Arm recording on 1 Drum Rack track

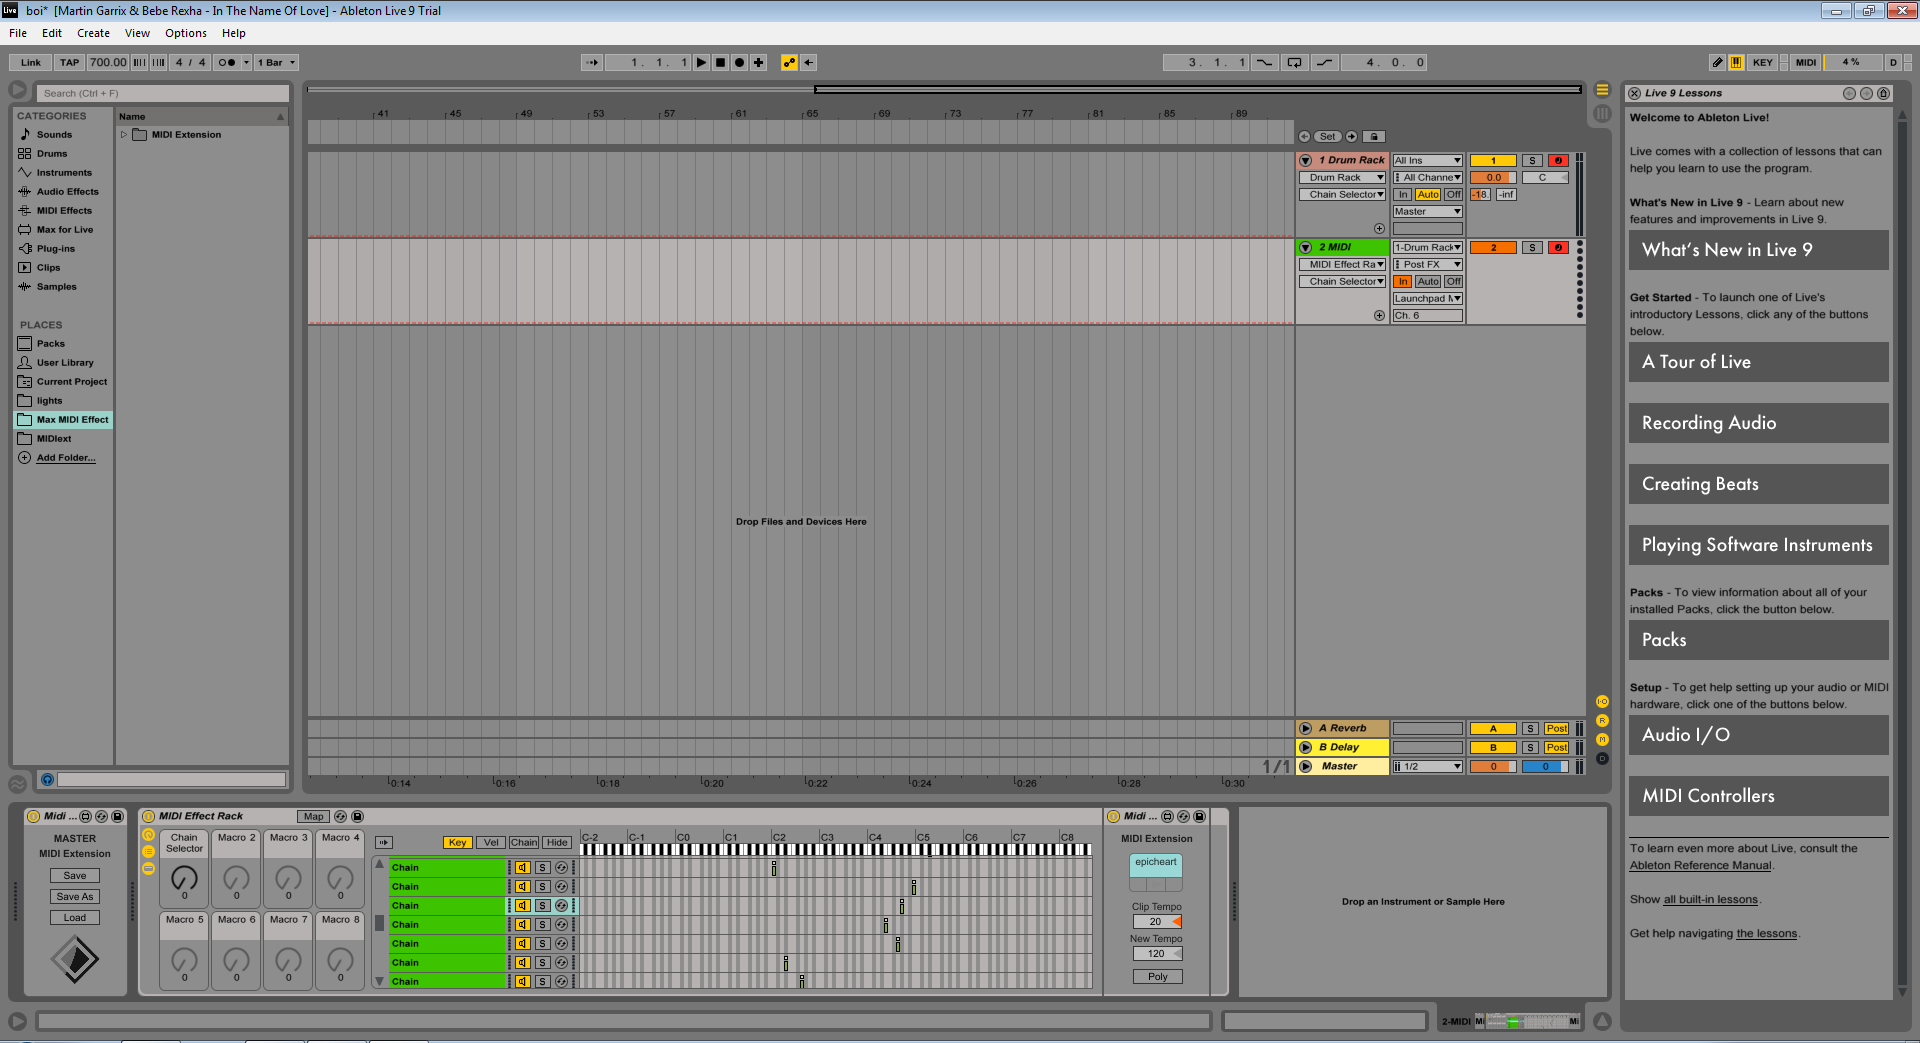coord(1558,160)
